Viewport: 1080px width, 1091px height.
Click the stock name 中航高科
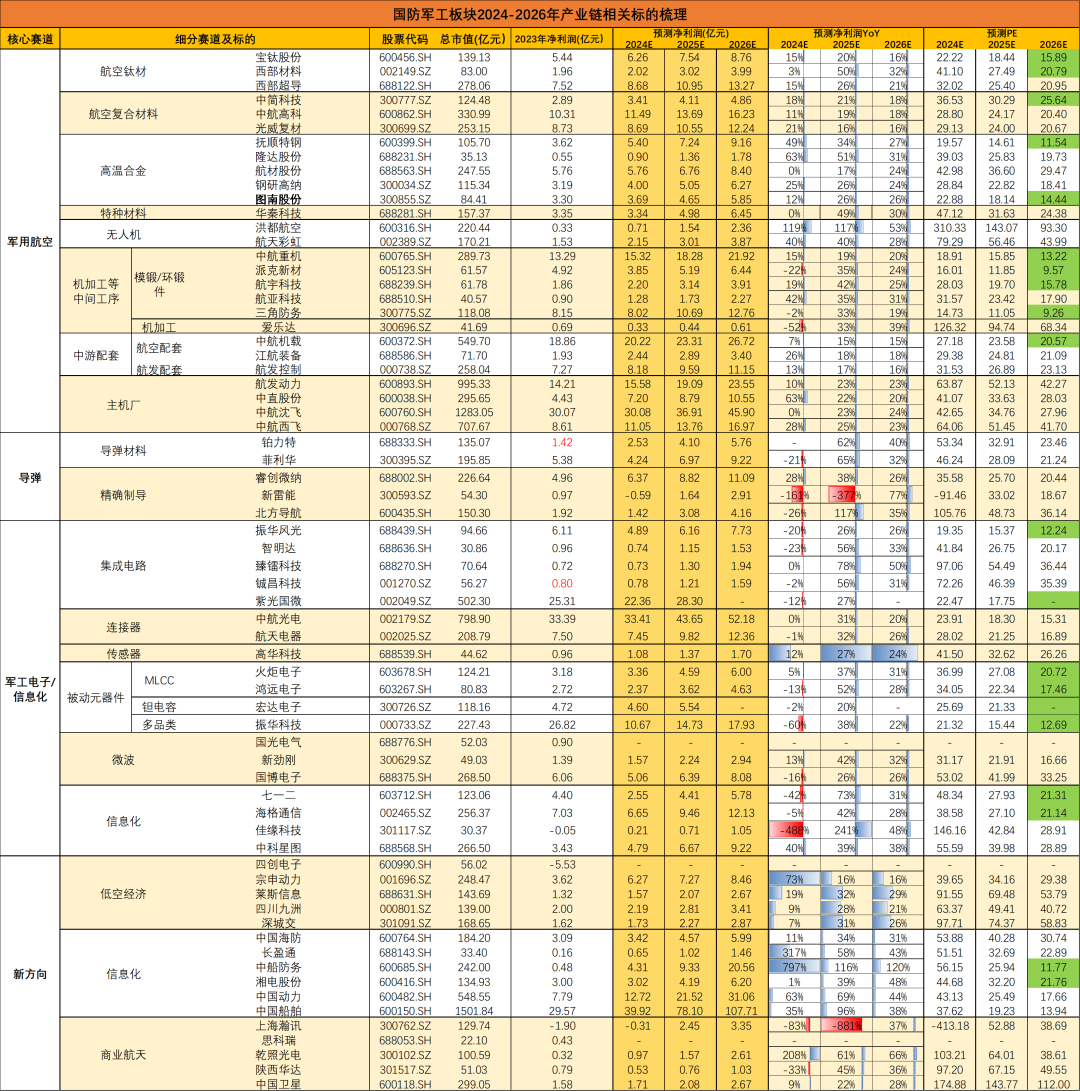[278, 114]
